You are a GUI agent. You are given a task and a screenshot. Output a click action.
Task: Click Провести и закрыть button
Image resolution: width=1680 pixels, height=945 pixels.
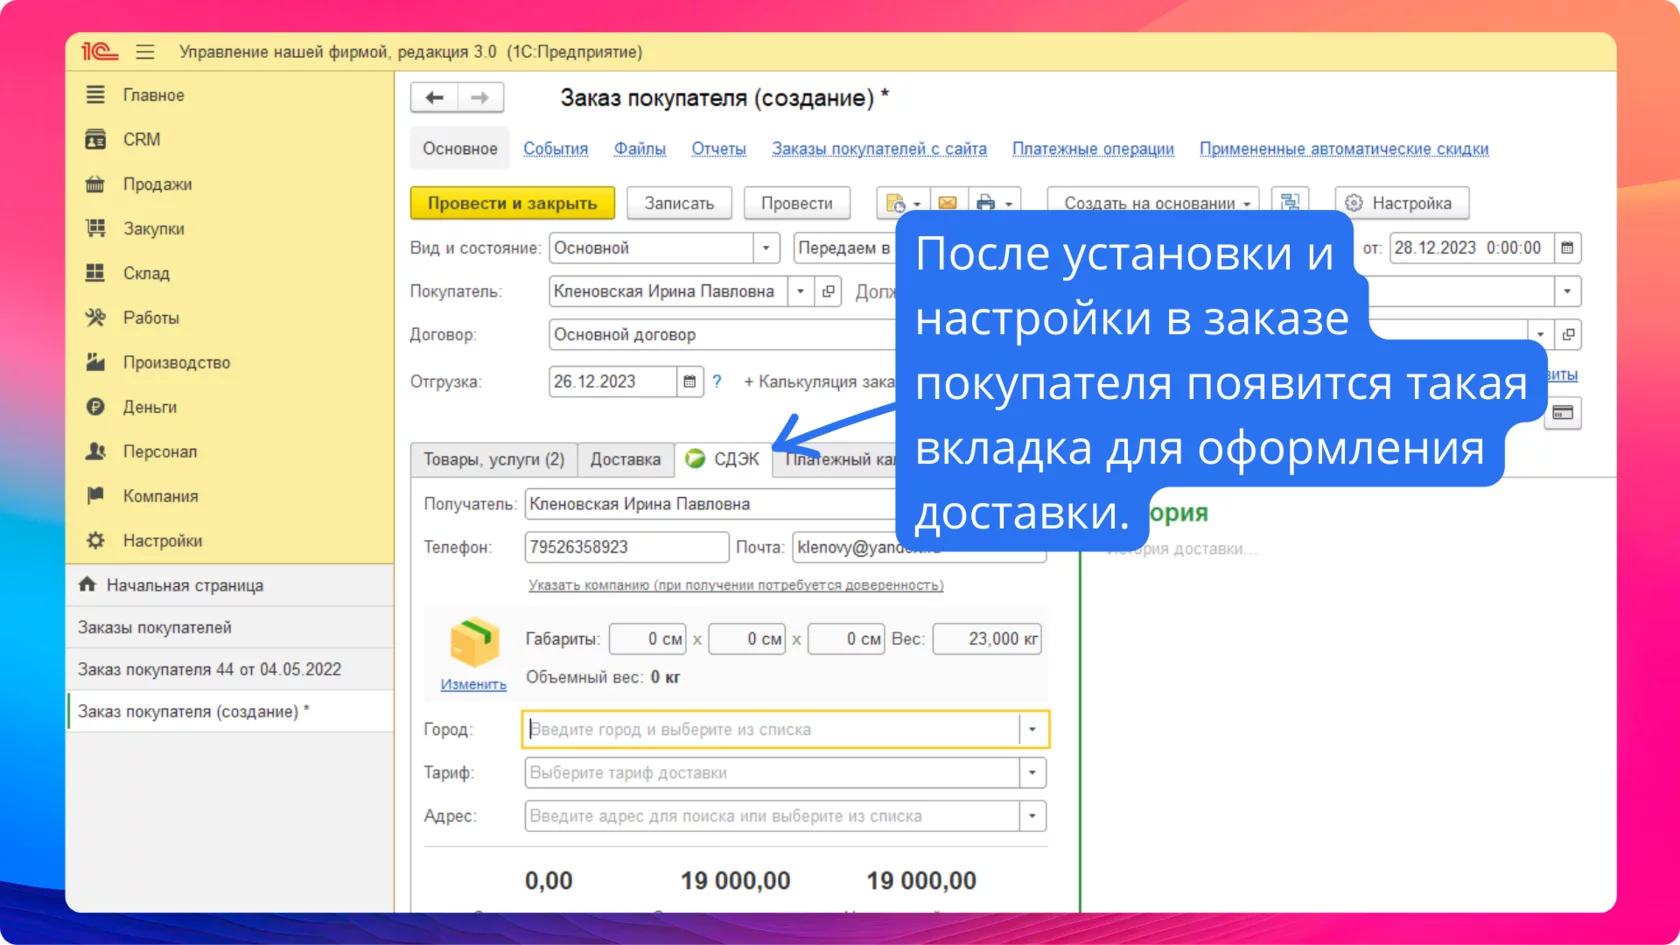[x=512, y=203]
